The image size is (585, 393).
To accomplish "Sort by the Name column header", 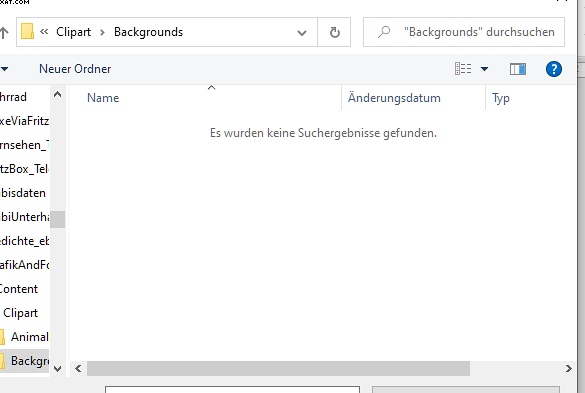I will [x=103, y=98].
